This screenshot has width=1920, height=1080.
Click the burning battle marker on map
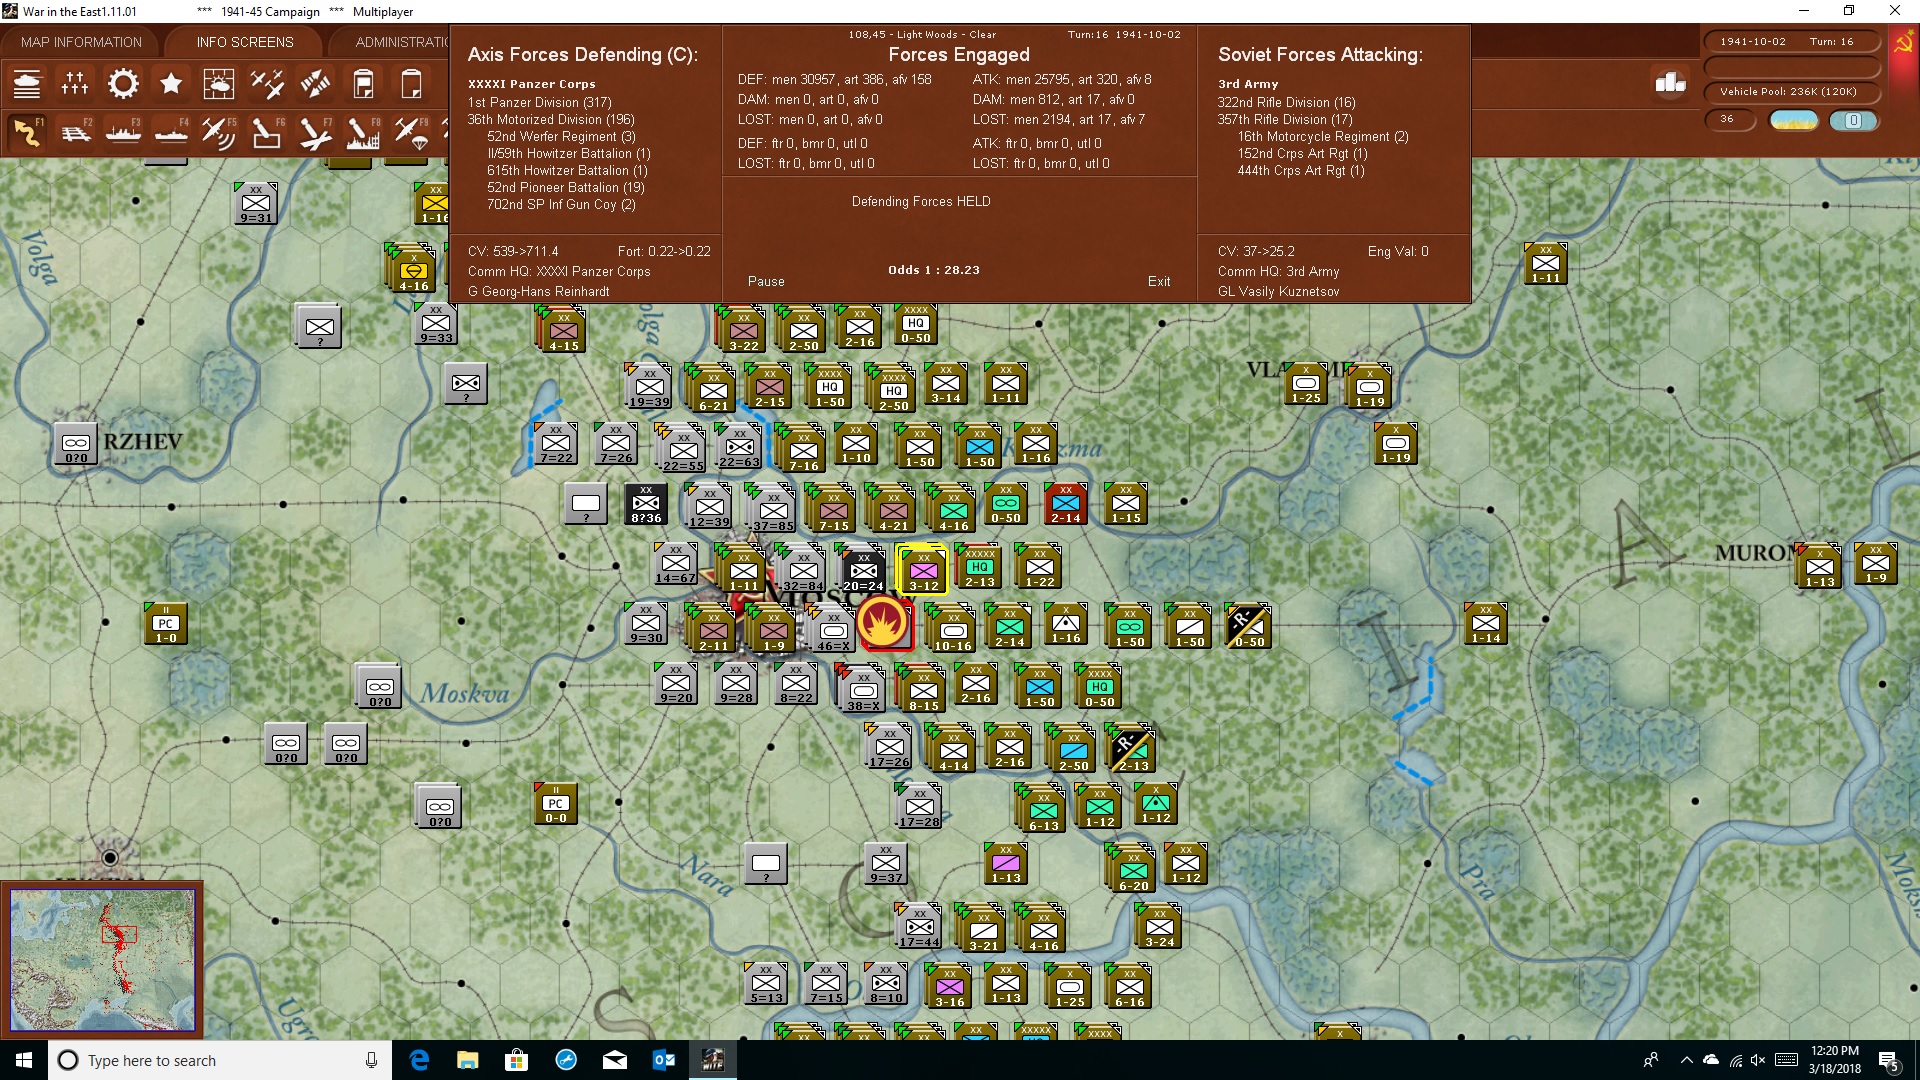point(883,623)
